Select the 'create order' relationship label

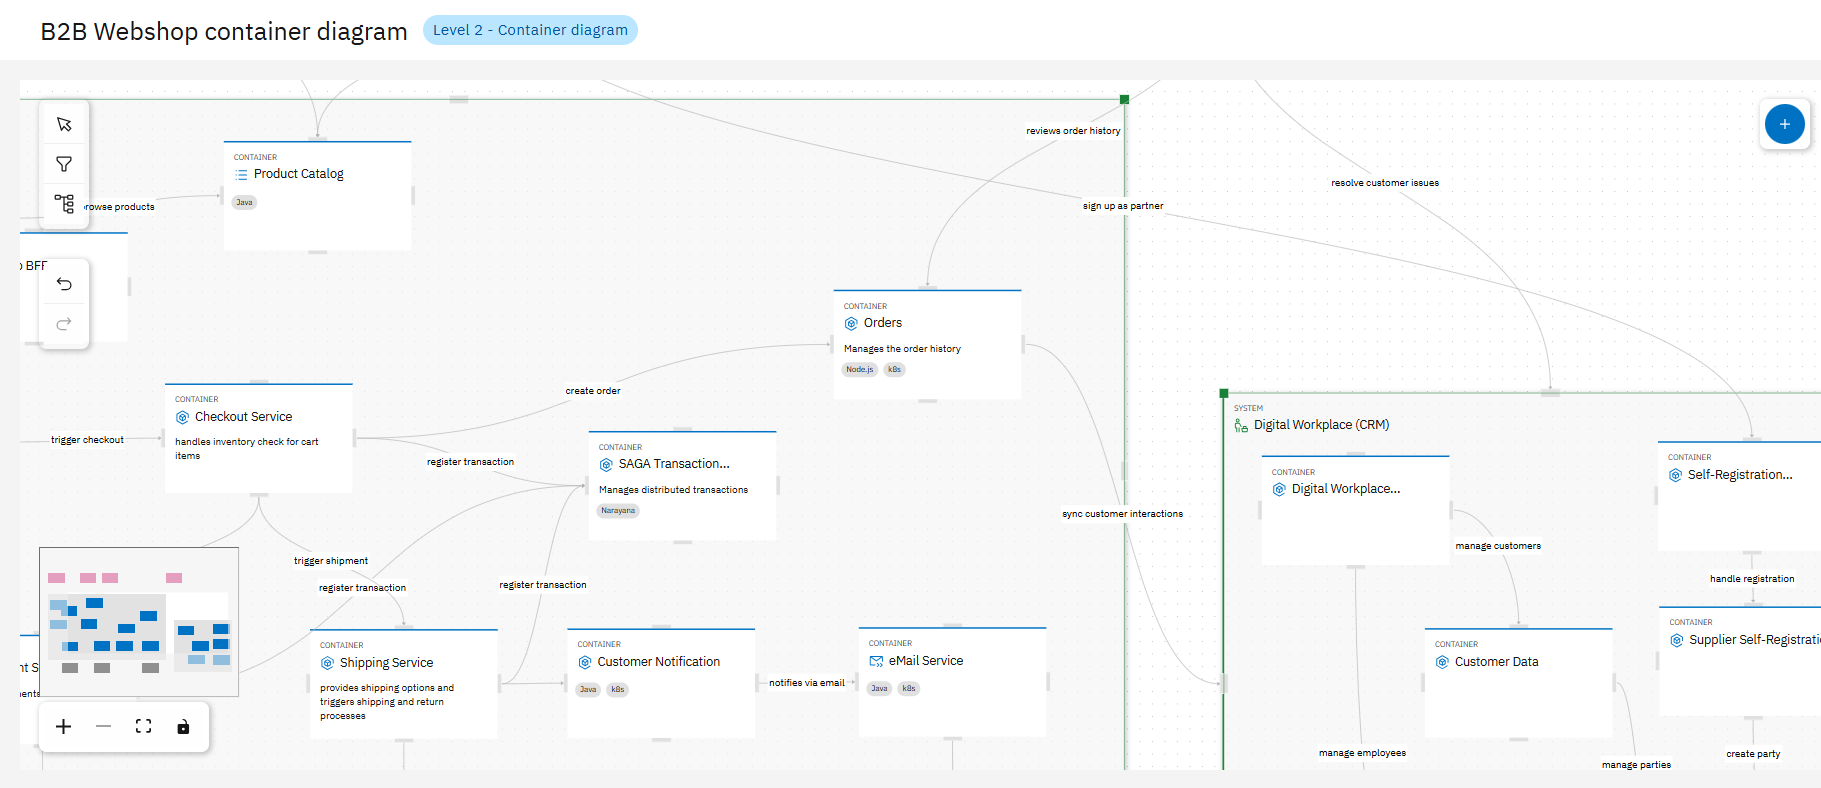point(592,391)
